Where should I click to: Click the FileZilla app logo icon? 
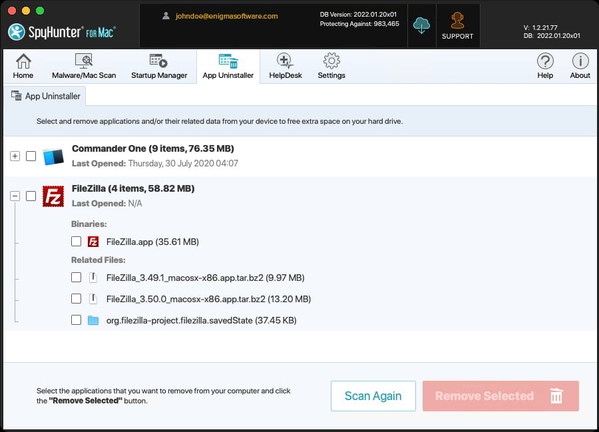pyautogui.click(x=53, y=196)
